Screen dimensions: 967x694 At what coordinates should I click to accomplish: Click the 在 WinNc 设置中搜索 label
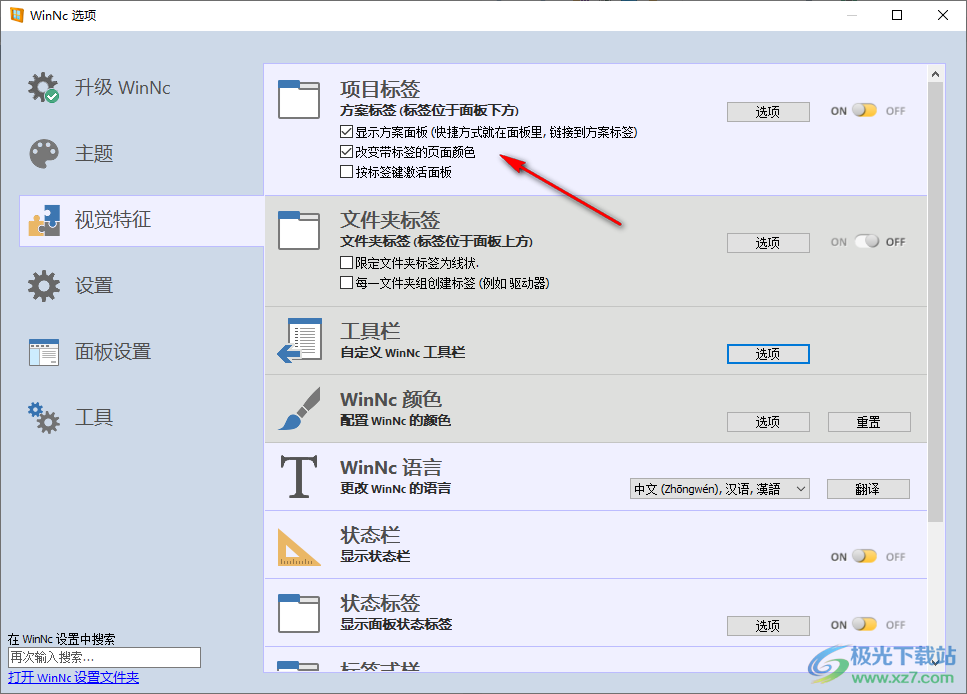pyautogui.click(x=62, y=639)
